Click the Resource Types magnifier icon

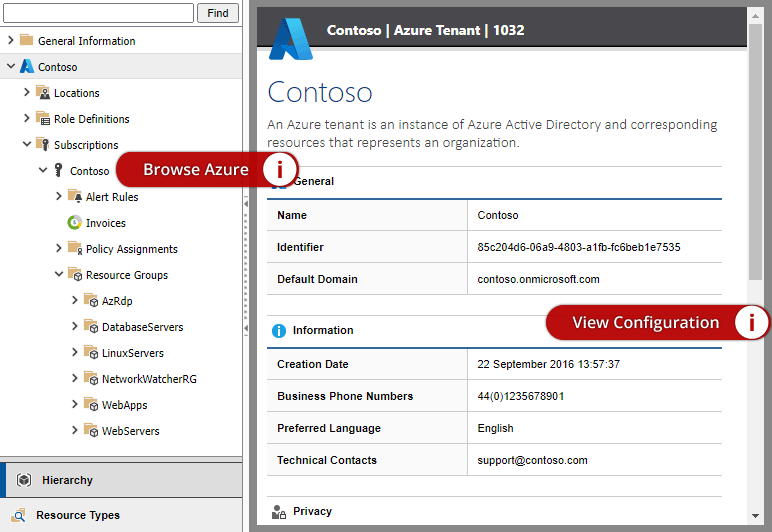tap(19, 515)
